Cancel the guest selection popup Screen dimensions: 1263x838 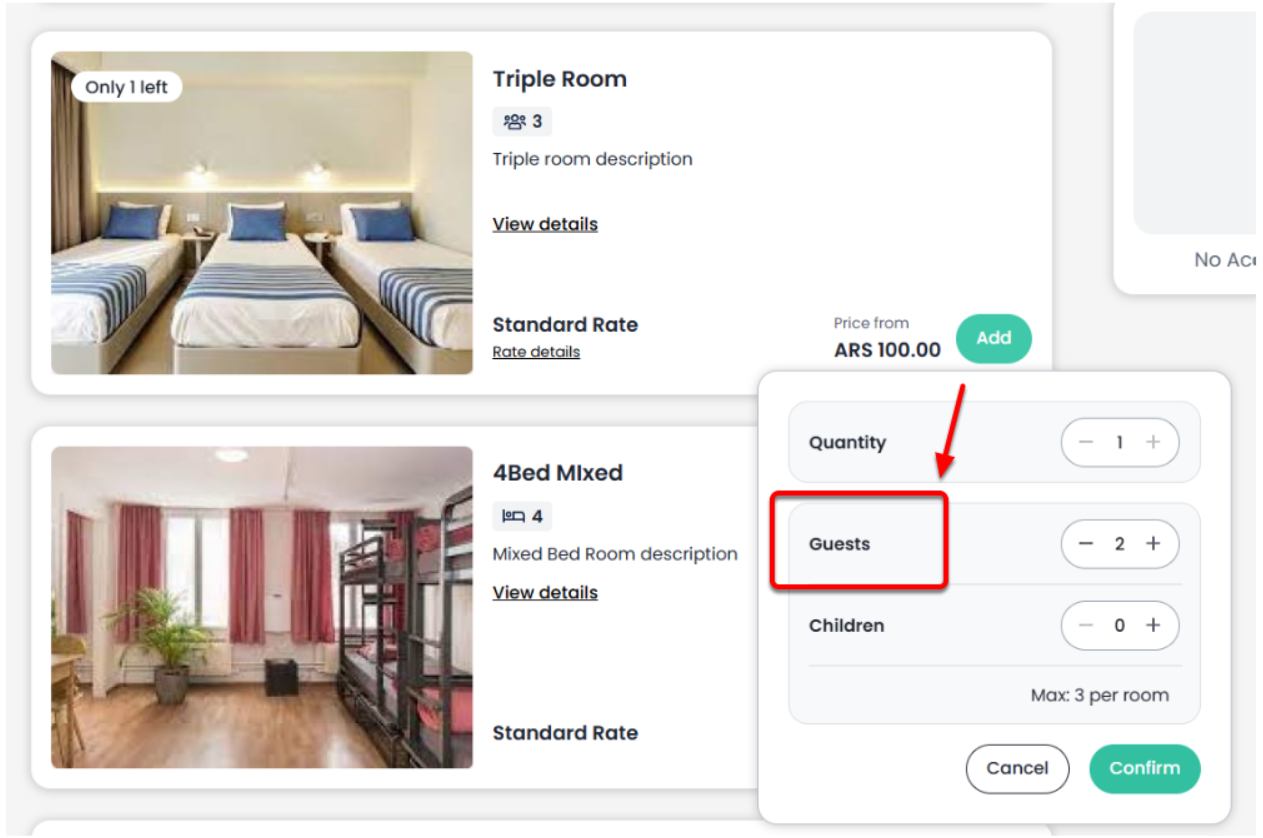[x=1017, y=768]
